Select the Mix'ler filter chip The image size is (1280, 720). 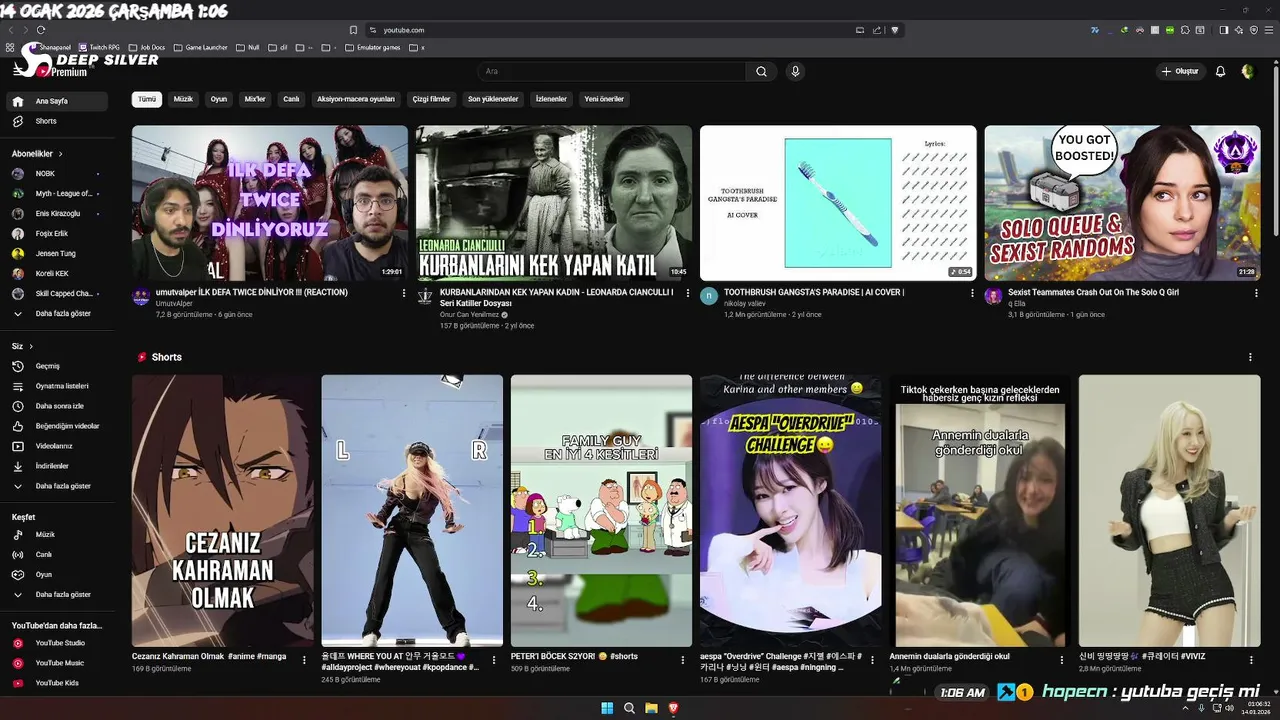point(255,99)
